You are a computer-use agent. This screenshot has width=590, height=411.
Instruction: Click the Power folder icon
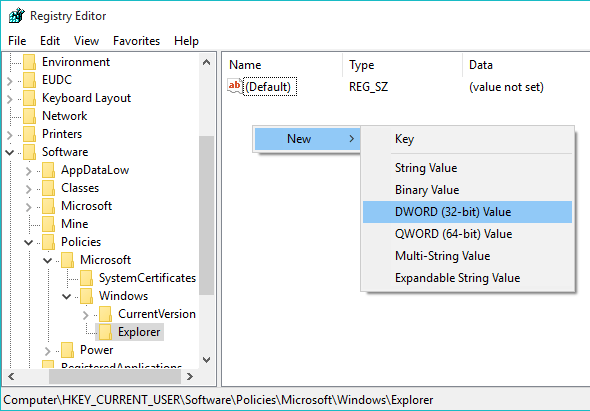coord(67,350)
